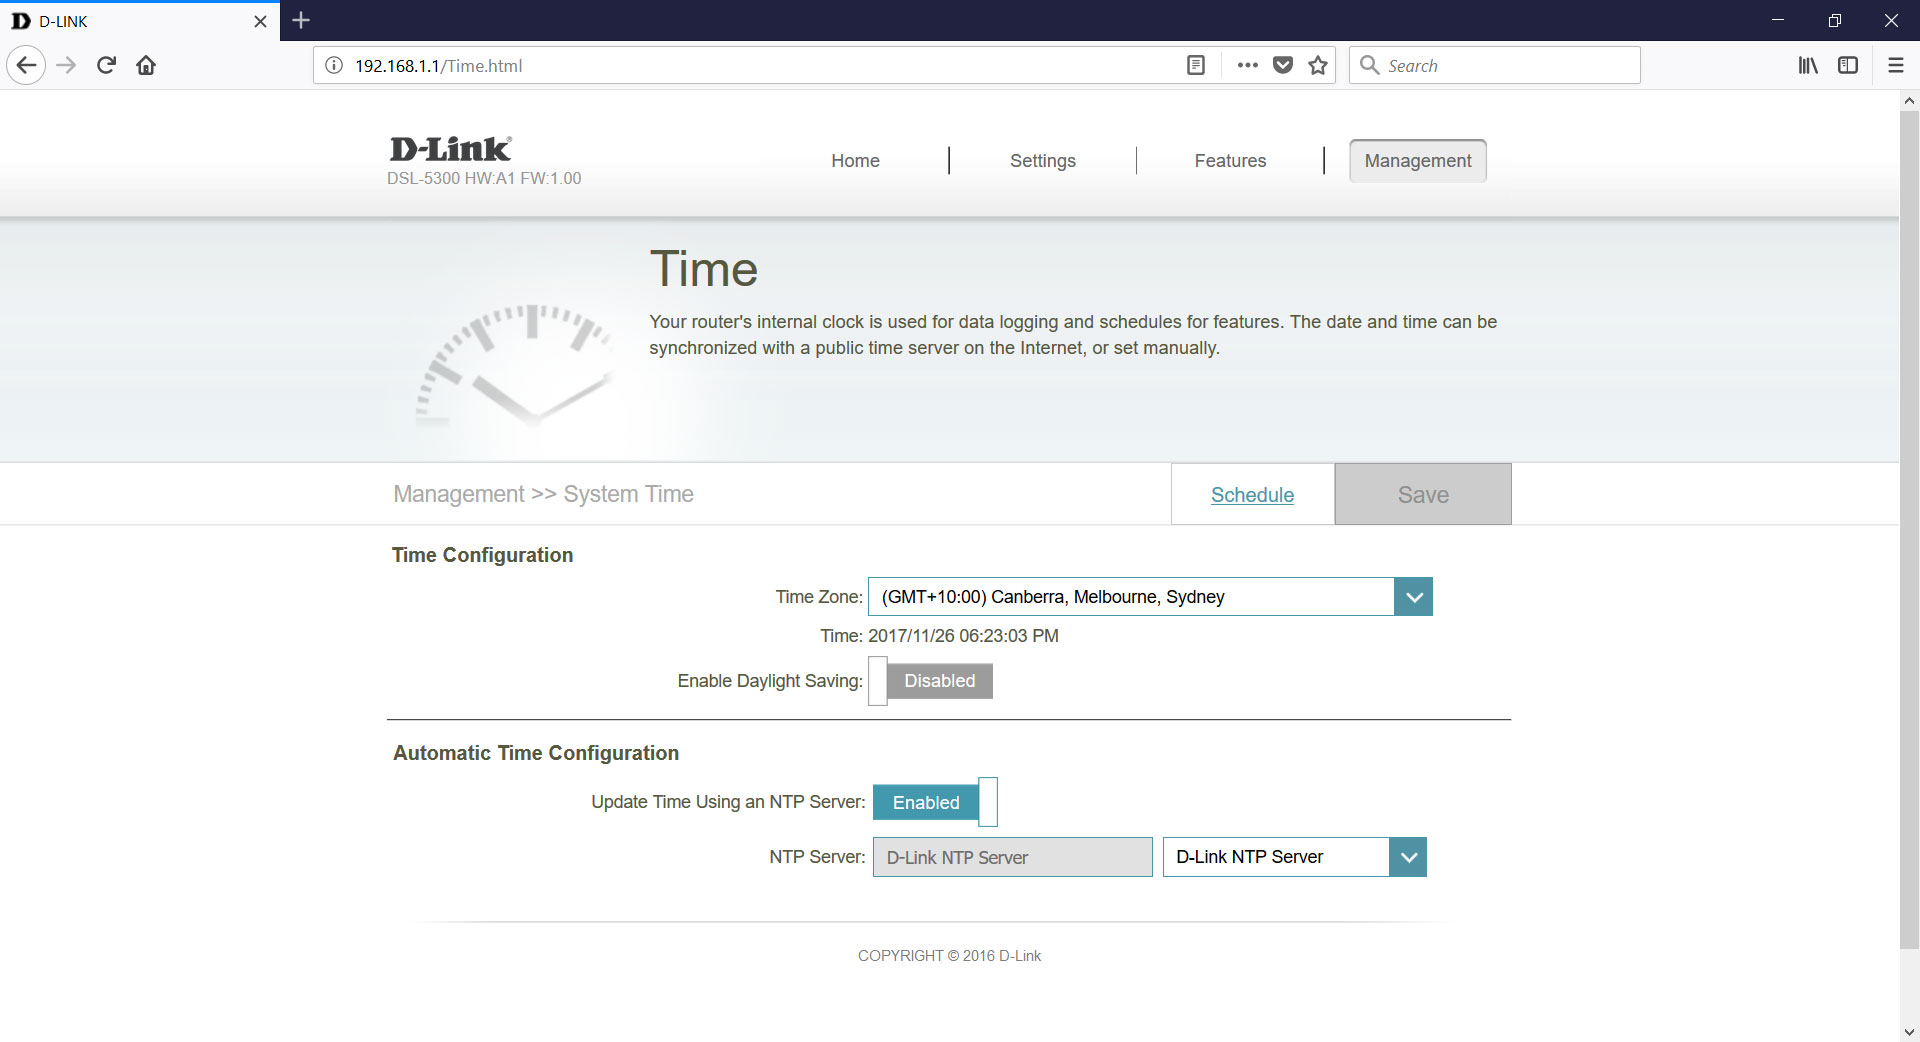The image size is (1920, 1042).
Task: Toggle the Enable Daylight Saving switch
Action: pos(931,681)
